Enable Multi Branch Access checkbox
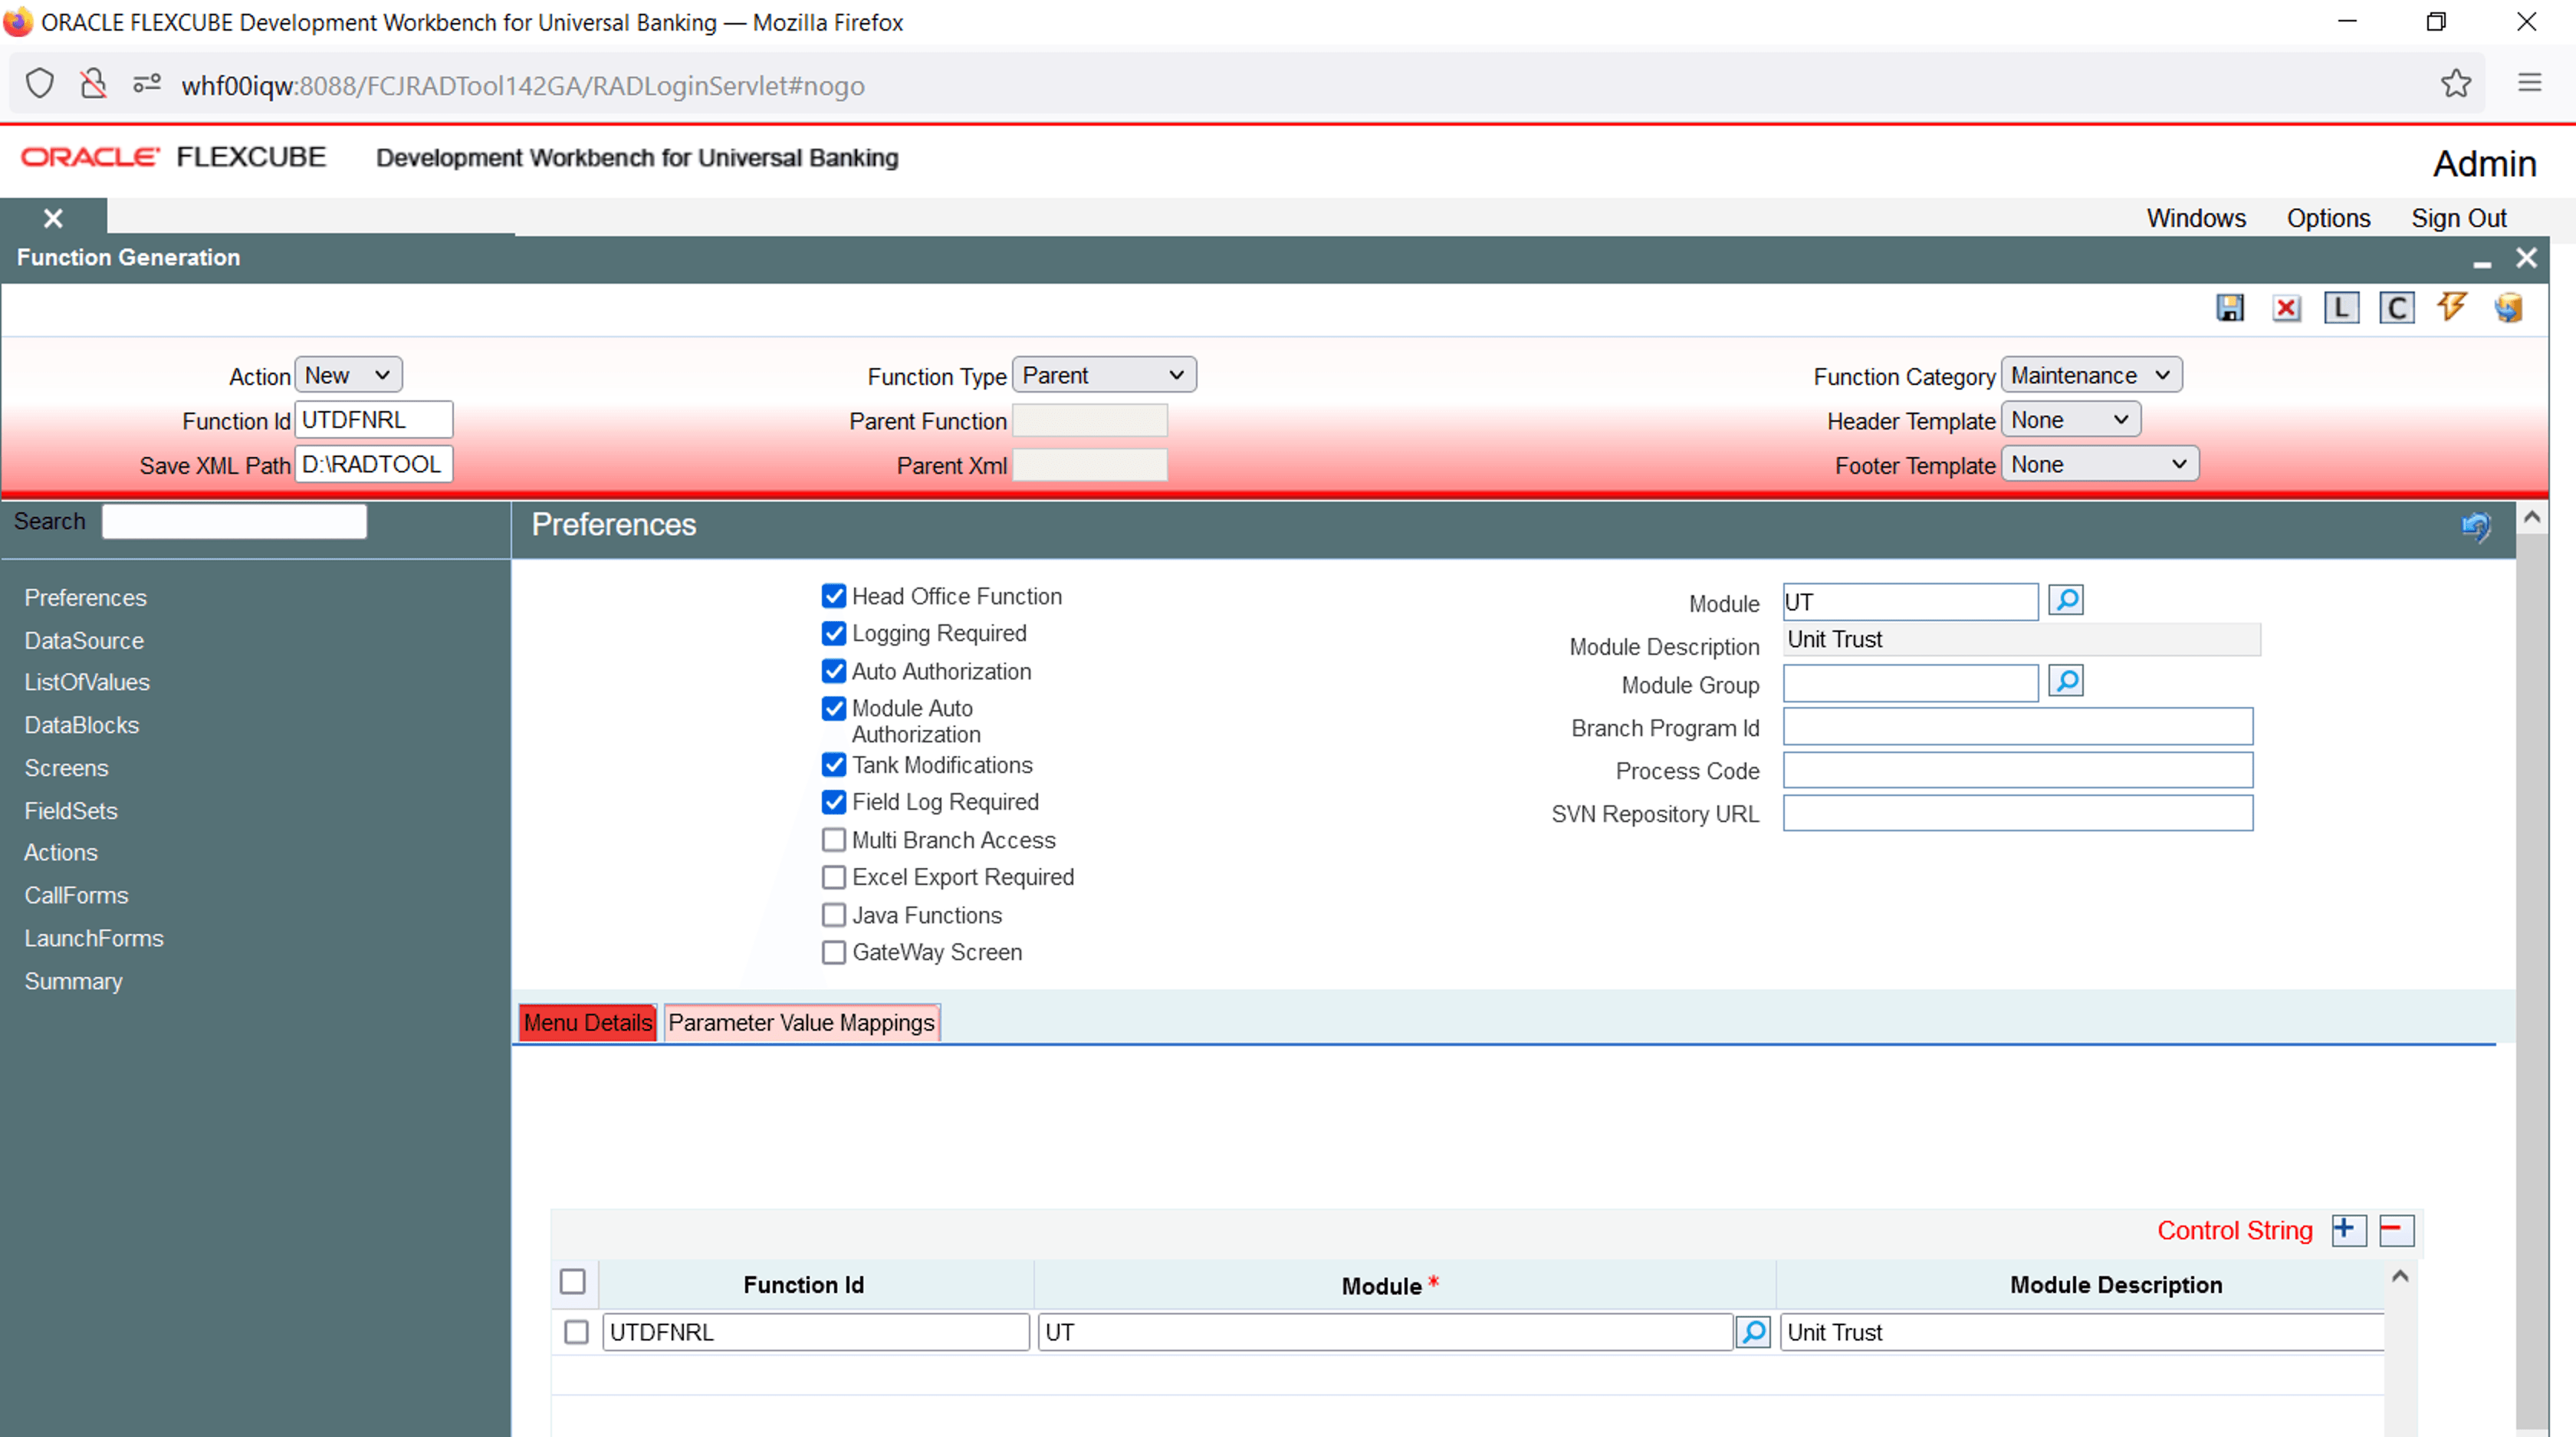Screen dimensions: 2576x1437 point(833,840)
